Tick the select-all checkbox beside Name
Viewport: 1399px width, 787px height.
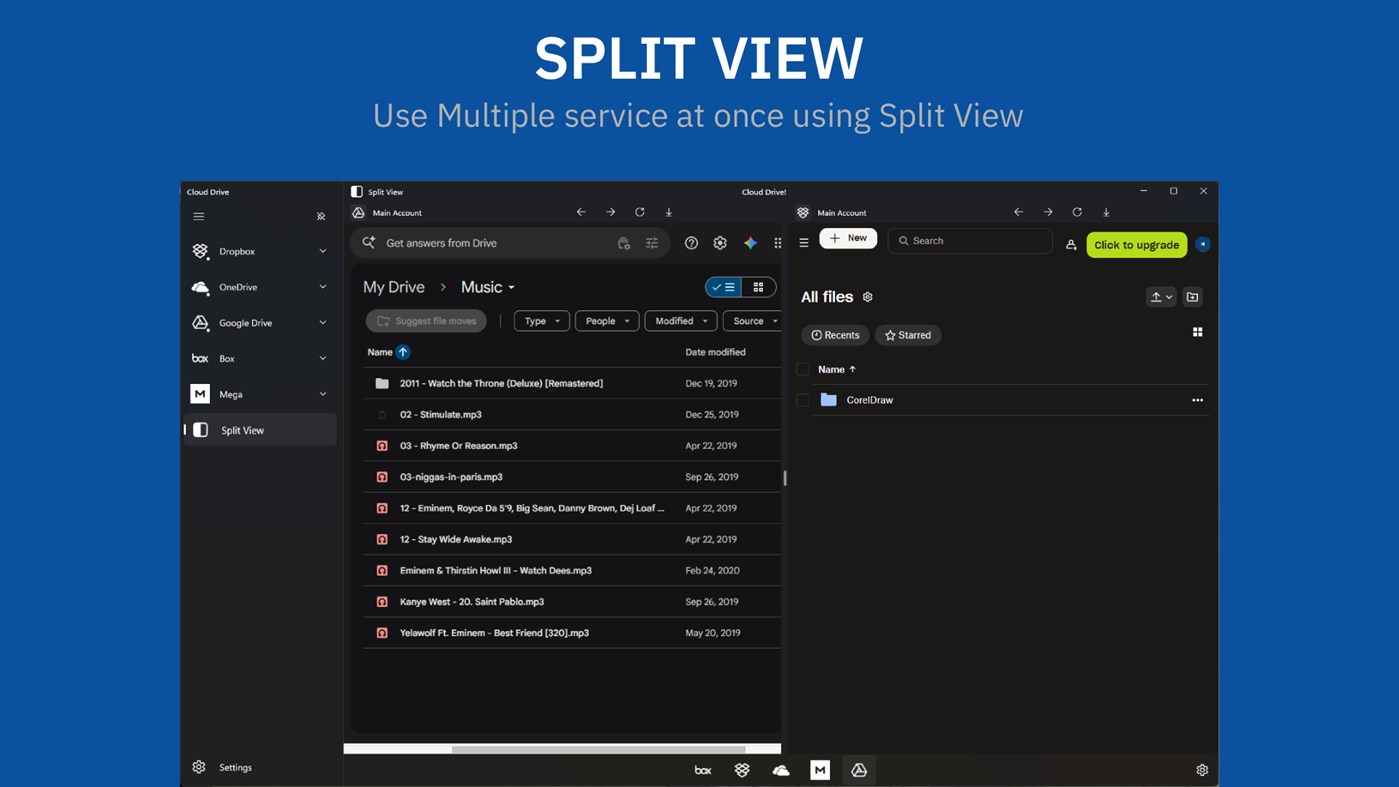point(803,369)
